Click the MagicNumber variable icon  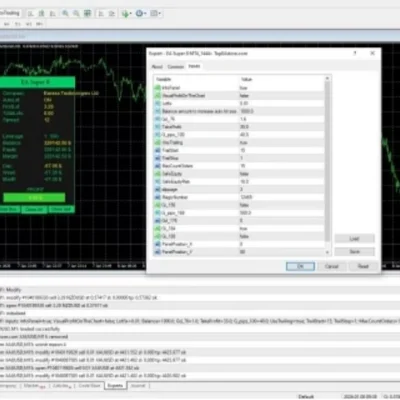[158, 197]
